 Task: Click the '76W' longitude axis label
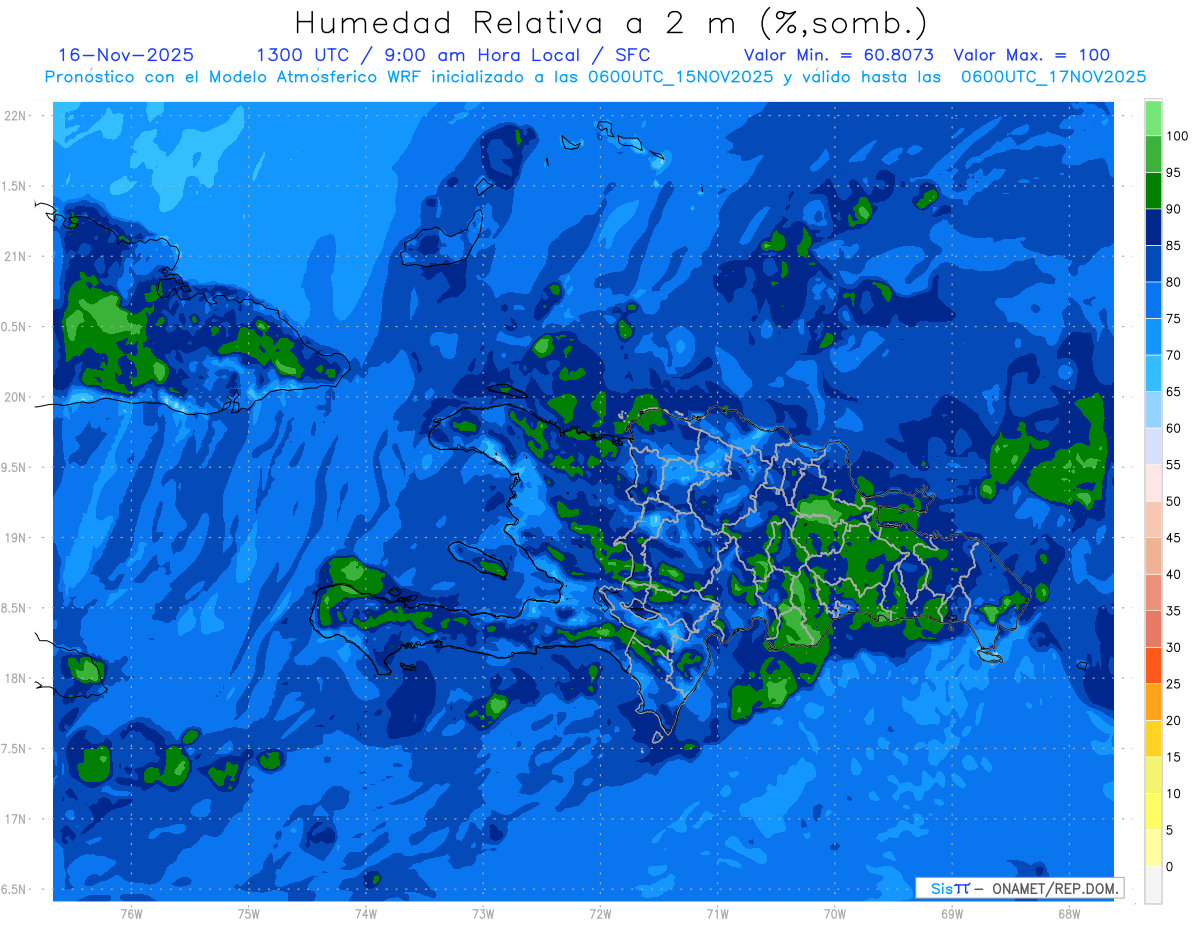(131, 913)
